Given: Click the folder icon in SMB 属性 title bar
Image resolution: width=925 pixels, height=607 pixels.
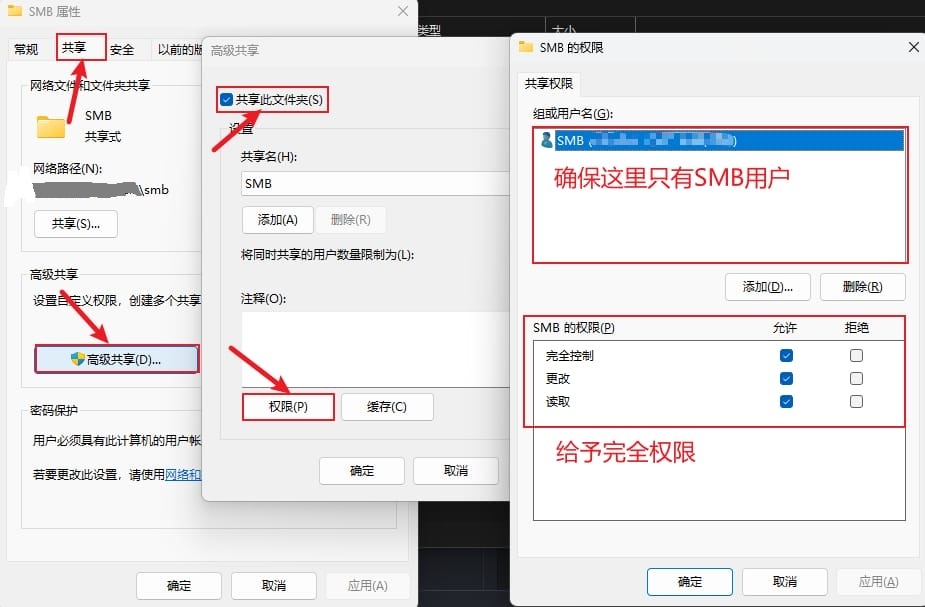Looking at the screenshot, I should (x=15, y=11).
